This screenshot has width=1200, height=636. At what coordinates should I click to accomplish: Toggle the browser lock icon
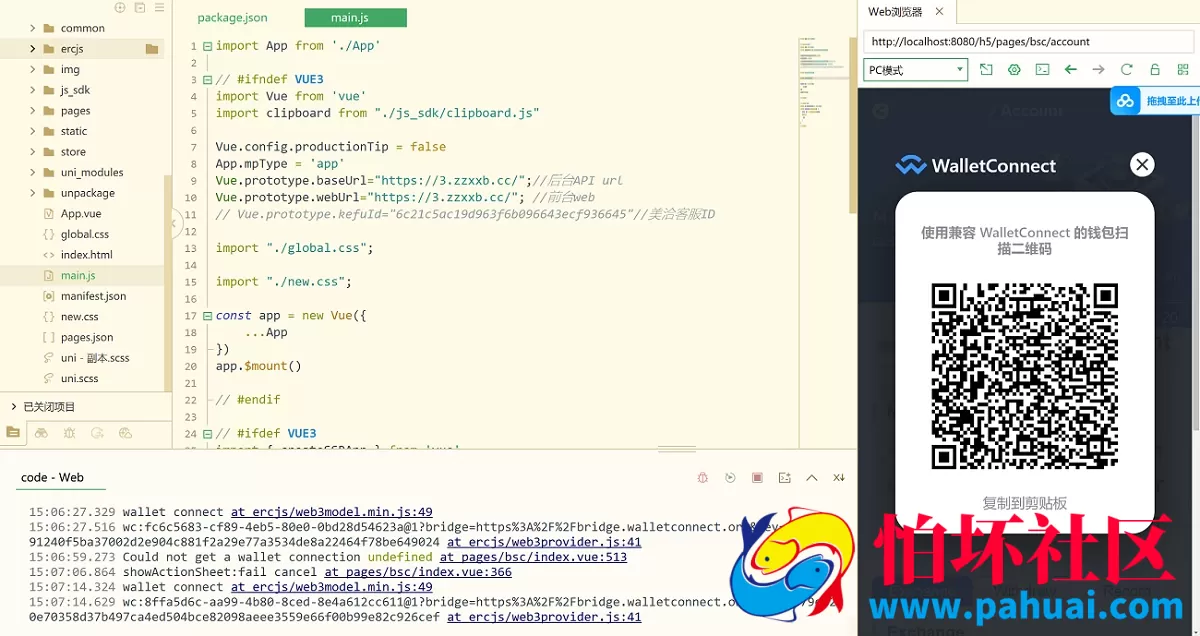(1154, 70)
